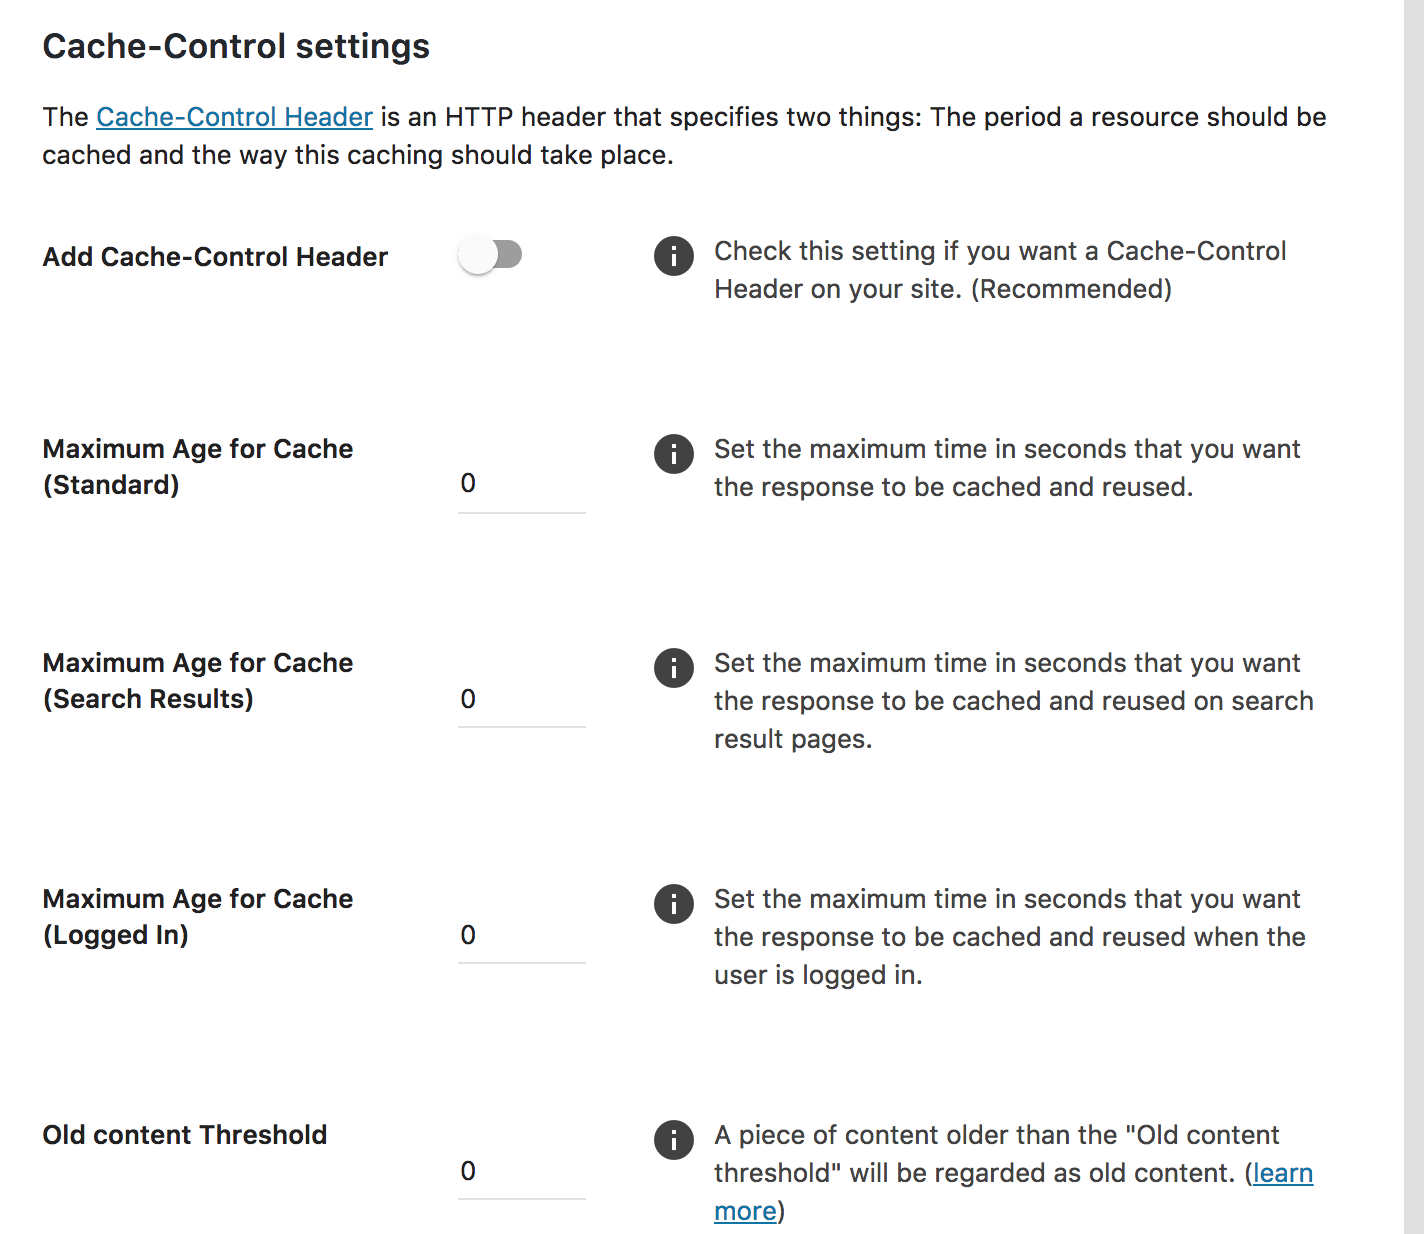Enable the Add Cache-Control Header switch
This screenshot has height=1234, width=1424.
pyautogui.click(x=490, y=255)
